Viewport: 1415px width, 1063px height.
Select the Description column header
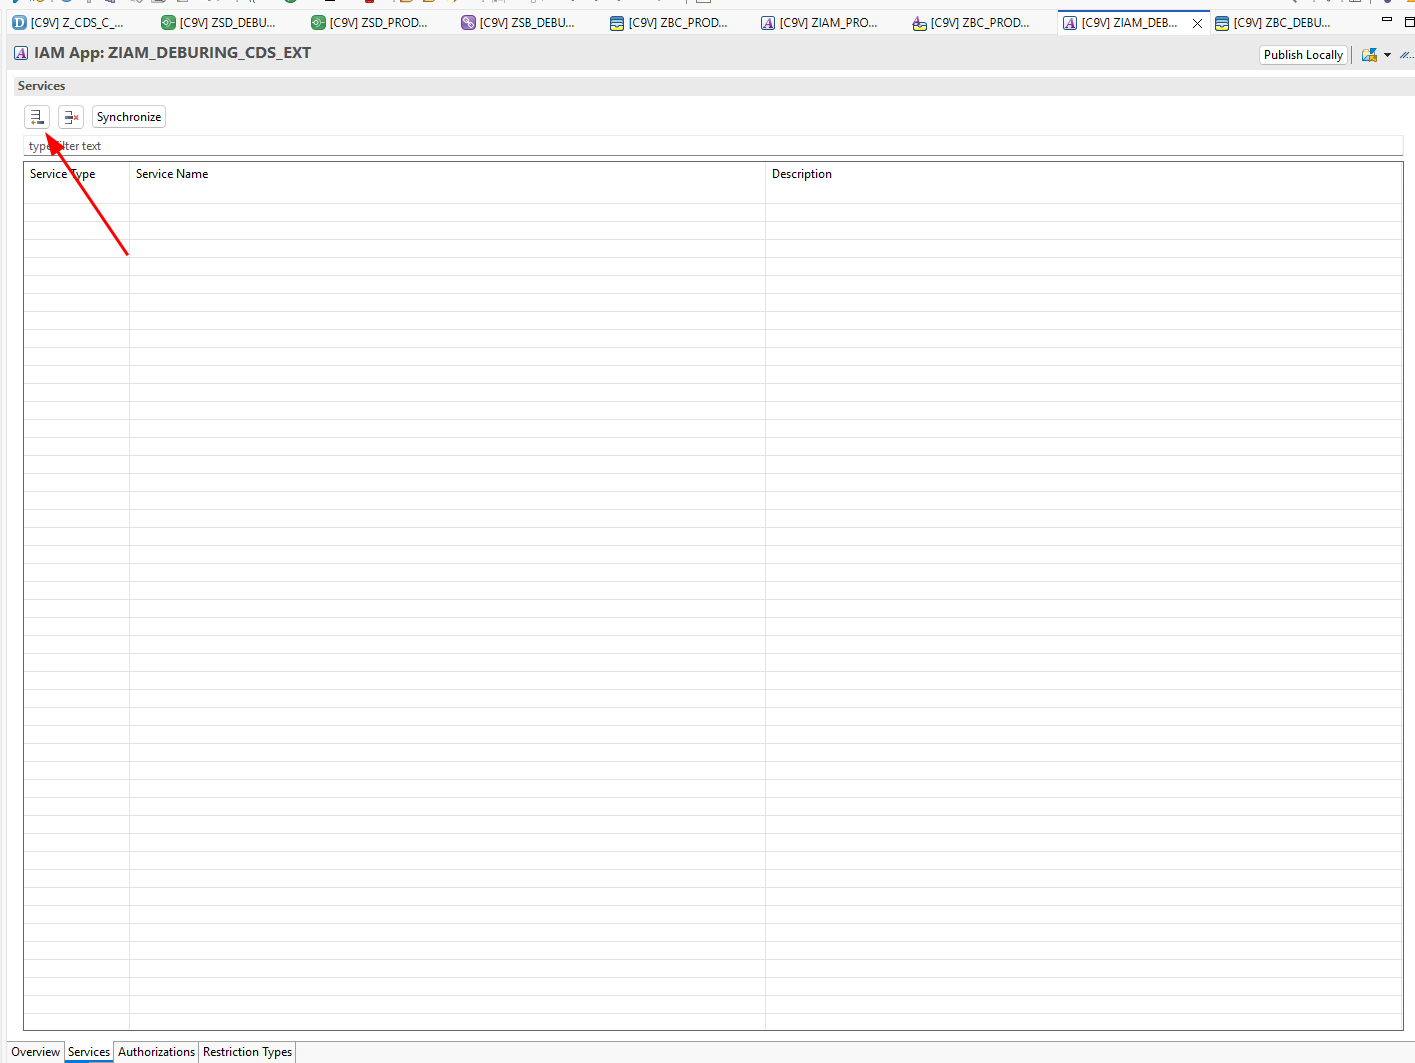click(1084, 174)
